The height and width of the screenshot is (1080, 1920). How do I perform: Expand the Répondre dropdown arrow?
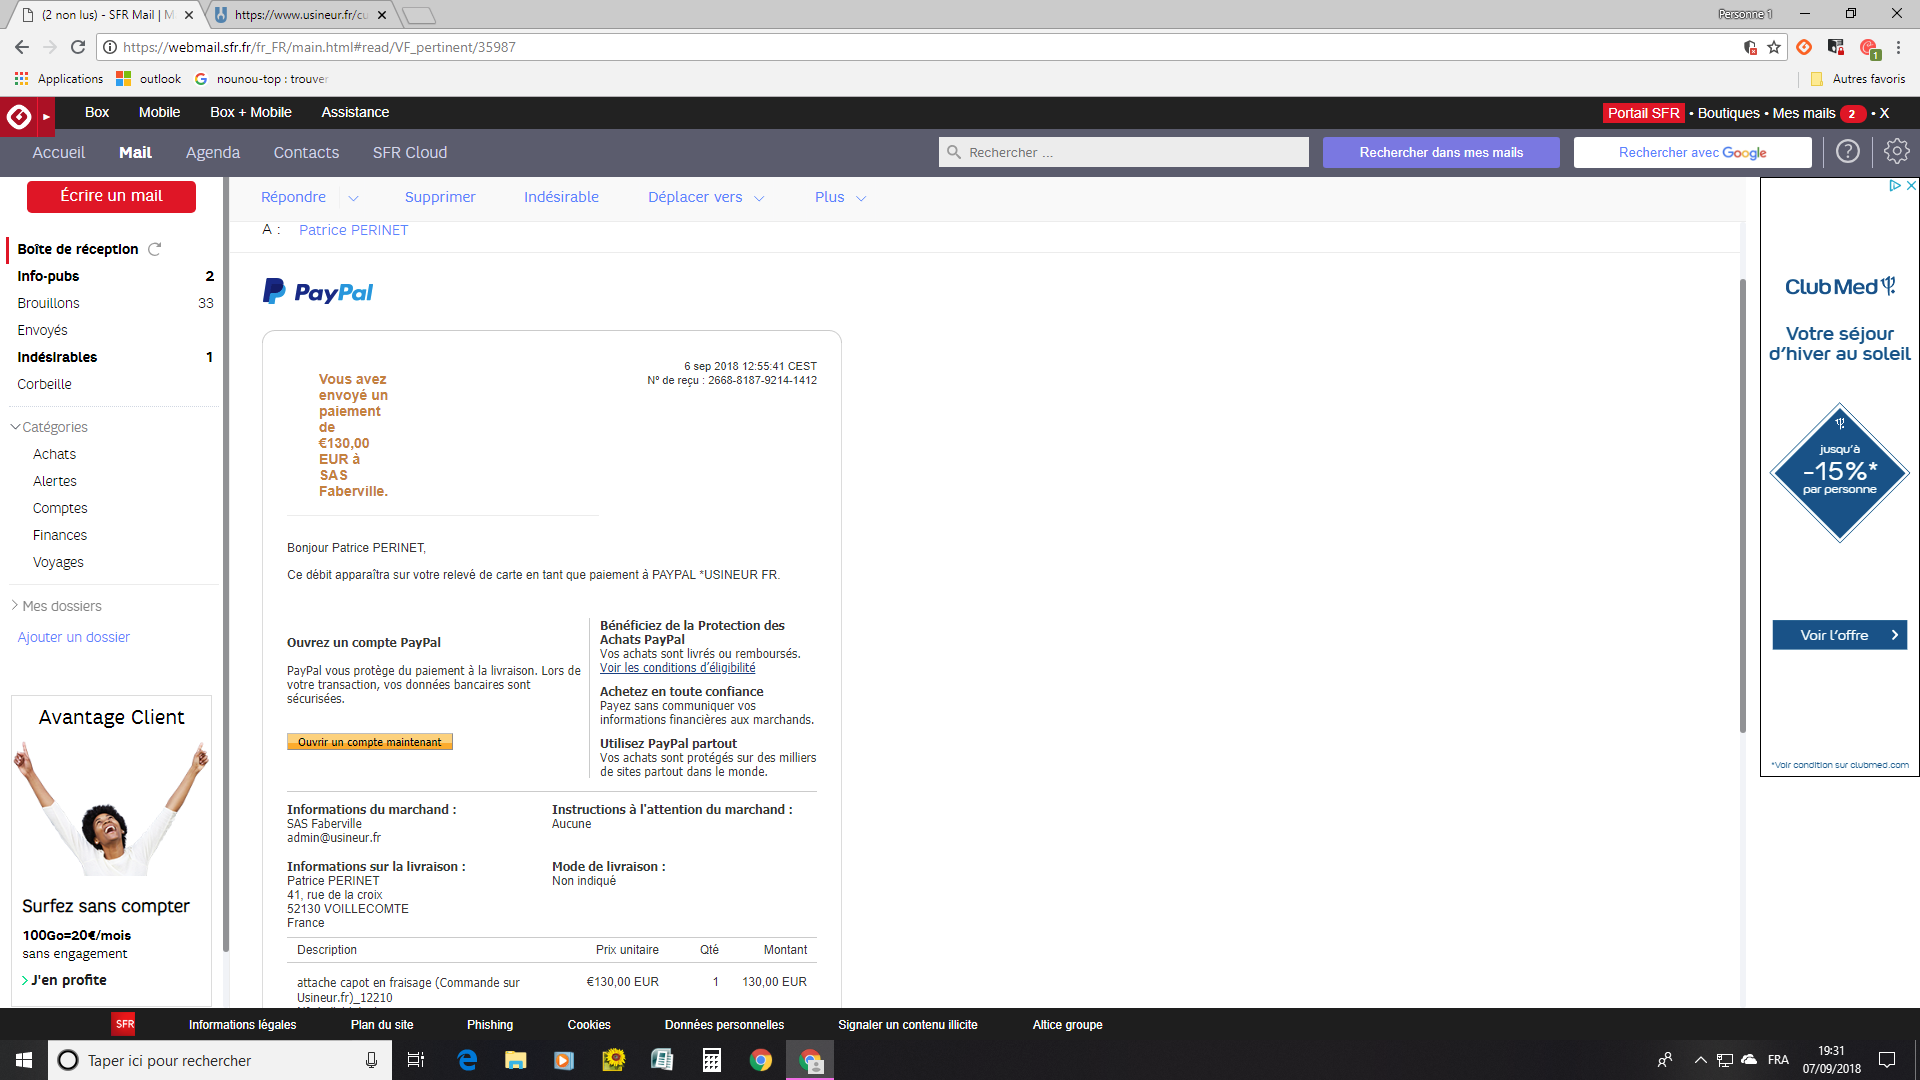pos(353,198)
